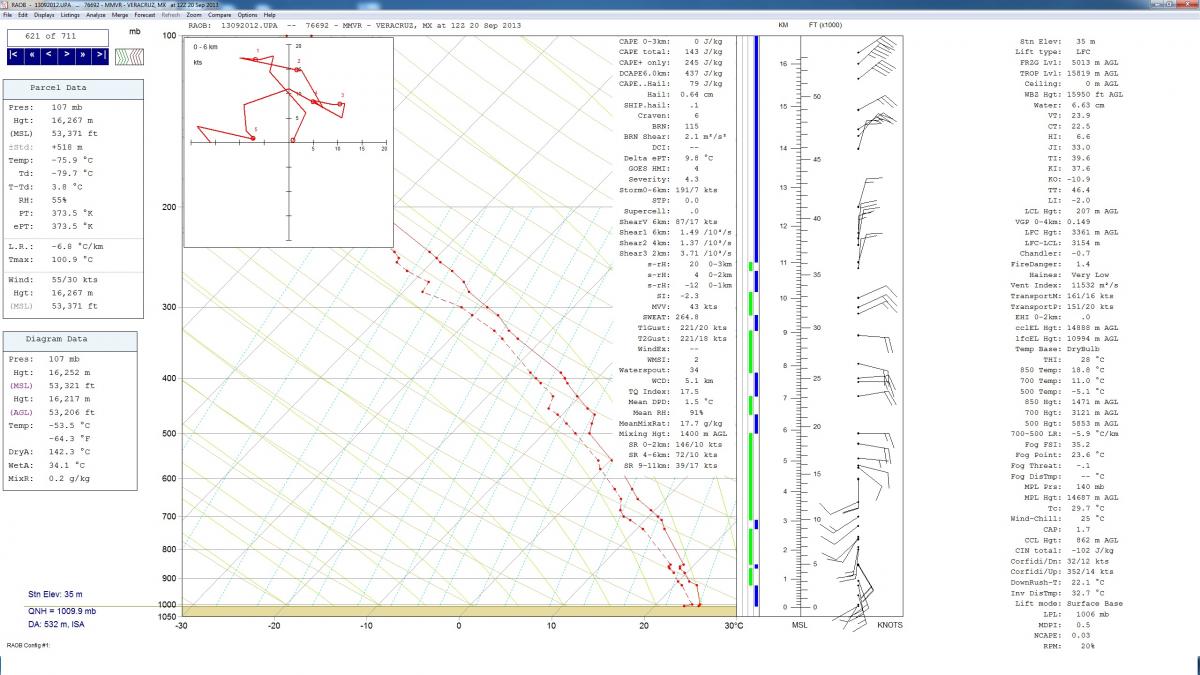
Task: Go to the previous sounding with < button
Action: point(50,55)
